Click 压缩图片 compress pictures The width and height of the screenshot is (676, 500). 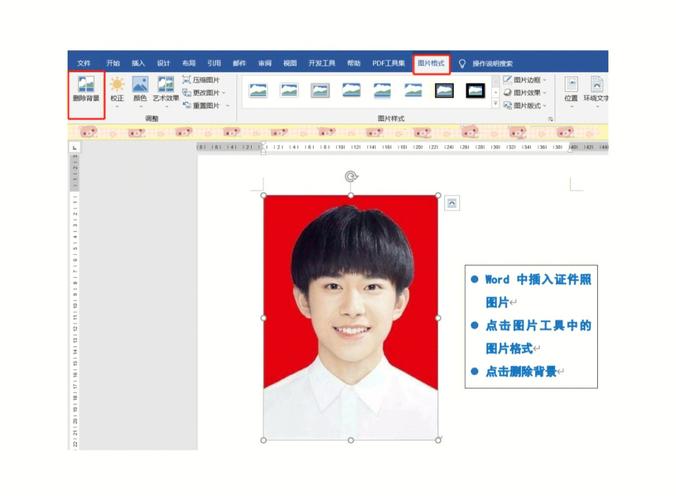click(x=201, y=80)
